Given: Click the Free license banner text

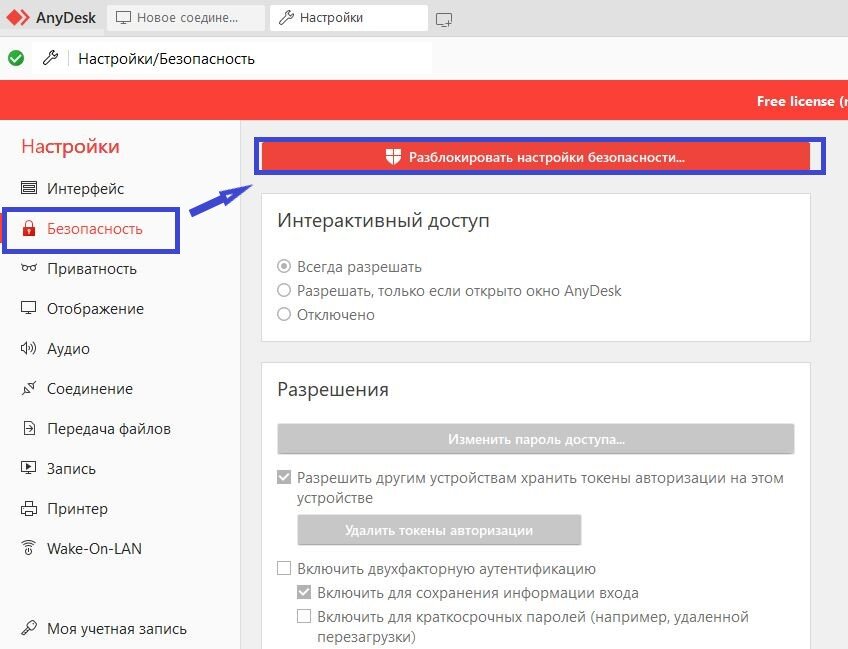Looking at the screenshot, I should 801,101.
